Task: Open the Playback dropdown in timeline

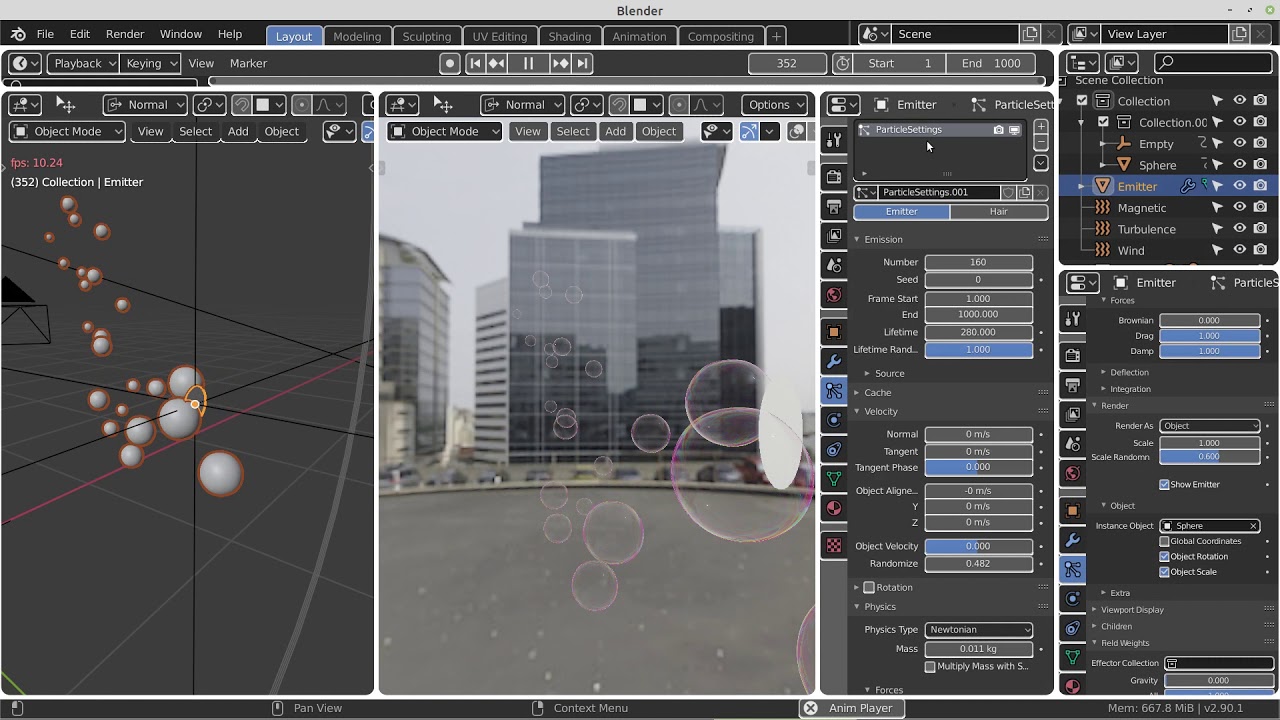Action: coord(84,63)
